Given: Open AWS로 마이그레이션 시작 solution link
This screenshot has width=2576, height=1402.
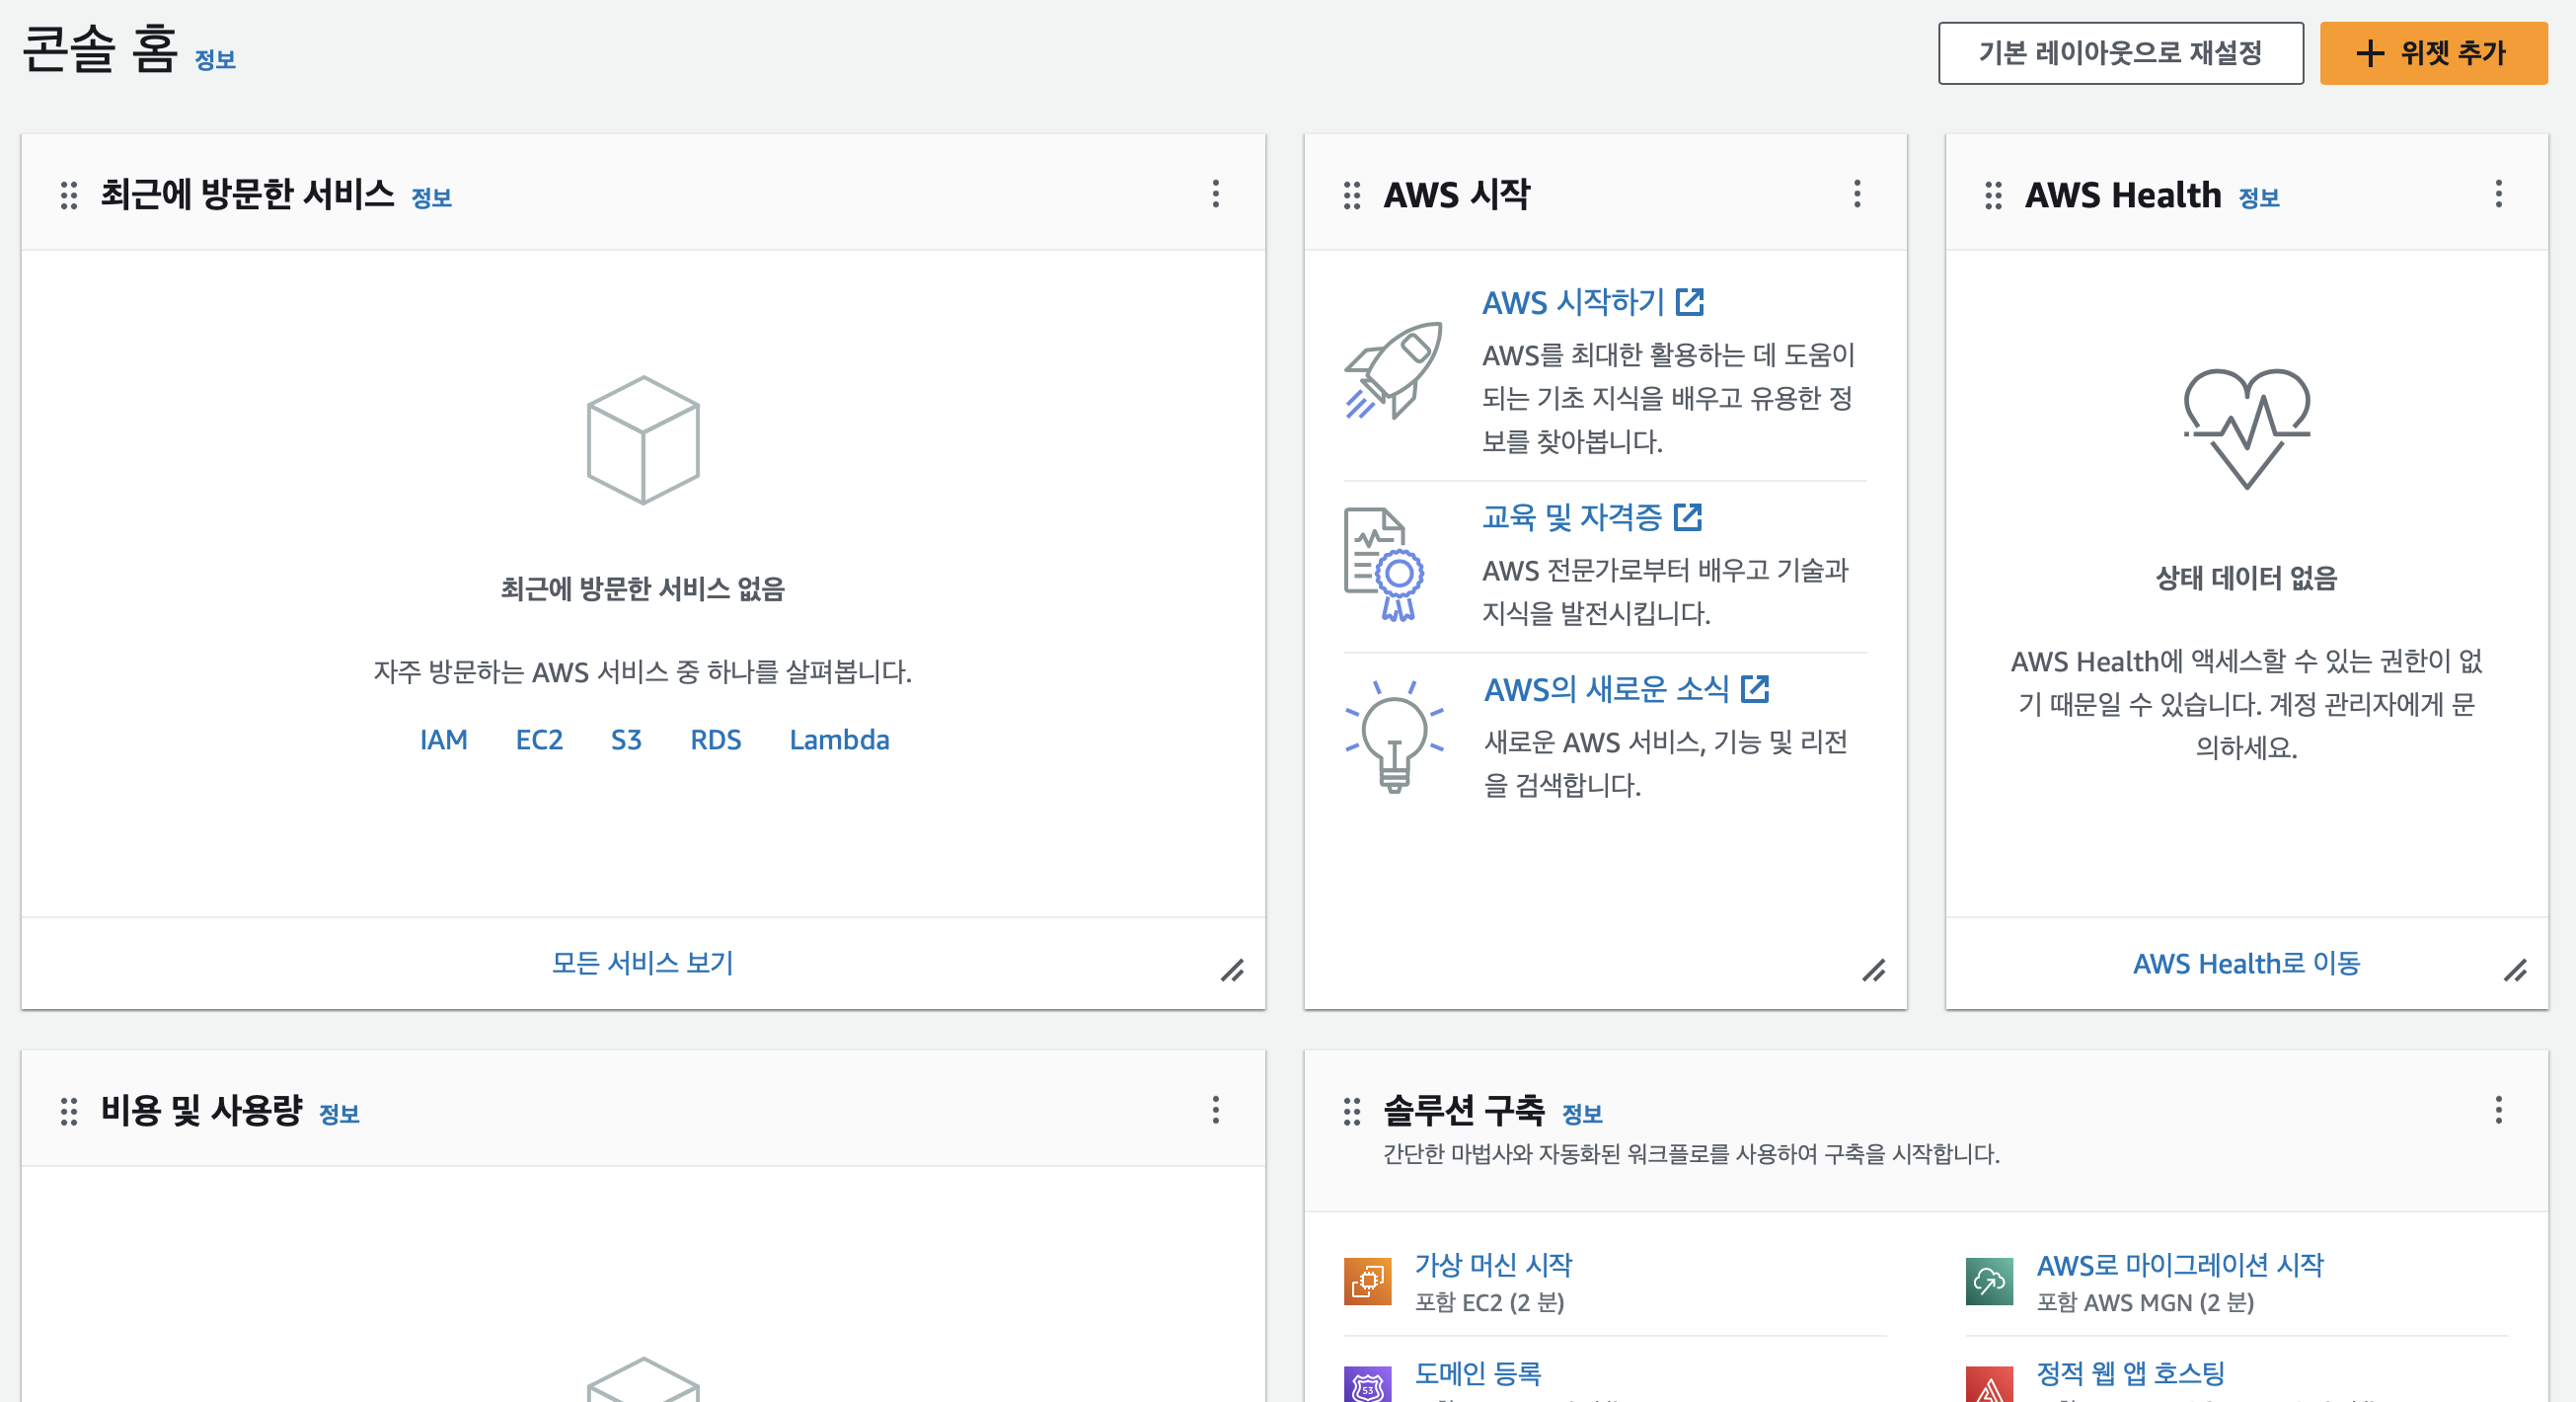Looking at the screenshot, I should pyautogui.click(x=2181, y=1265).
